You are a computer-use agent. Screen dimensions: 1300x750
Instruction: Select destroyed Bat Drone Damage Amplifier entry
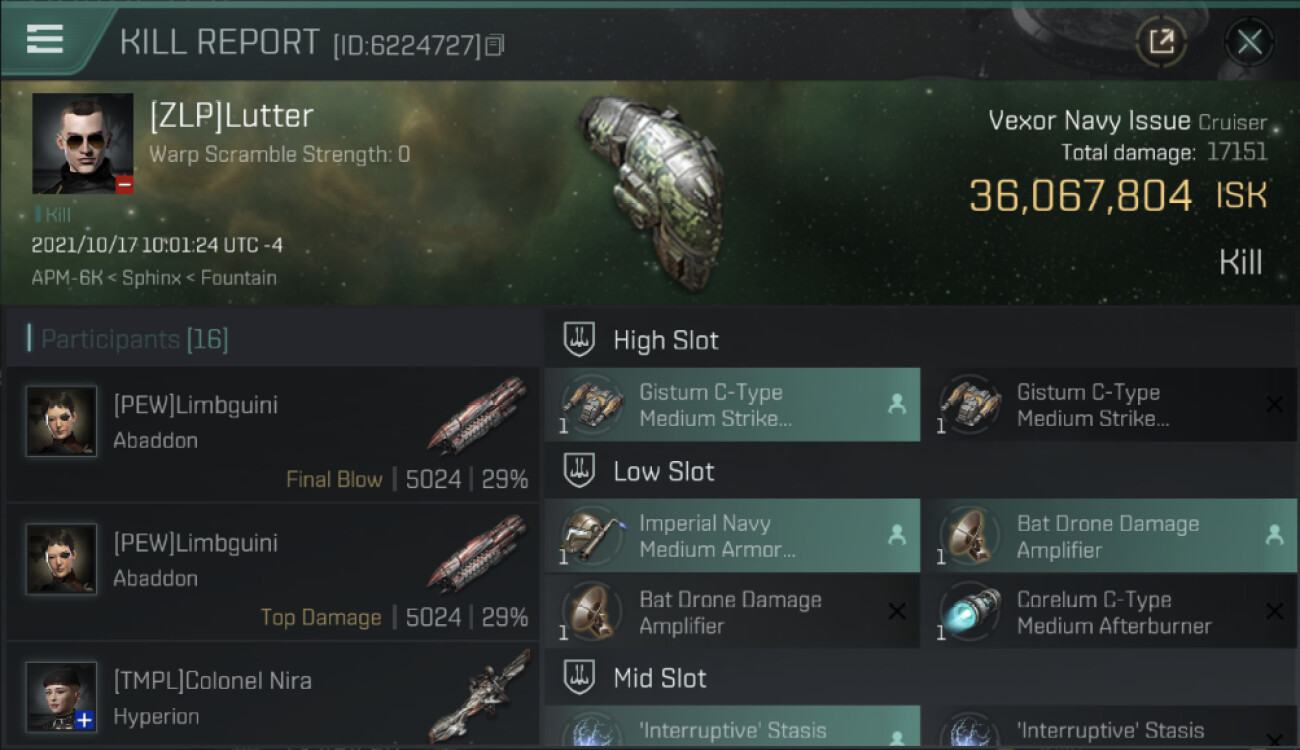pyautogui.click(x=732, y=612)
